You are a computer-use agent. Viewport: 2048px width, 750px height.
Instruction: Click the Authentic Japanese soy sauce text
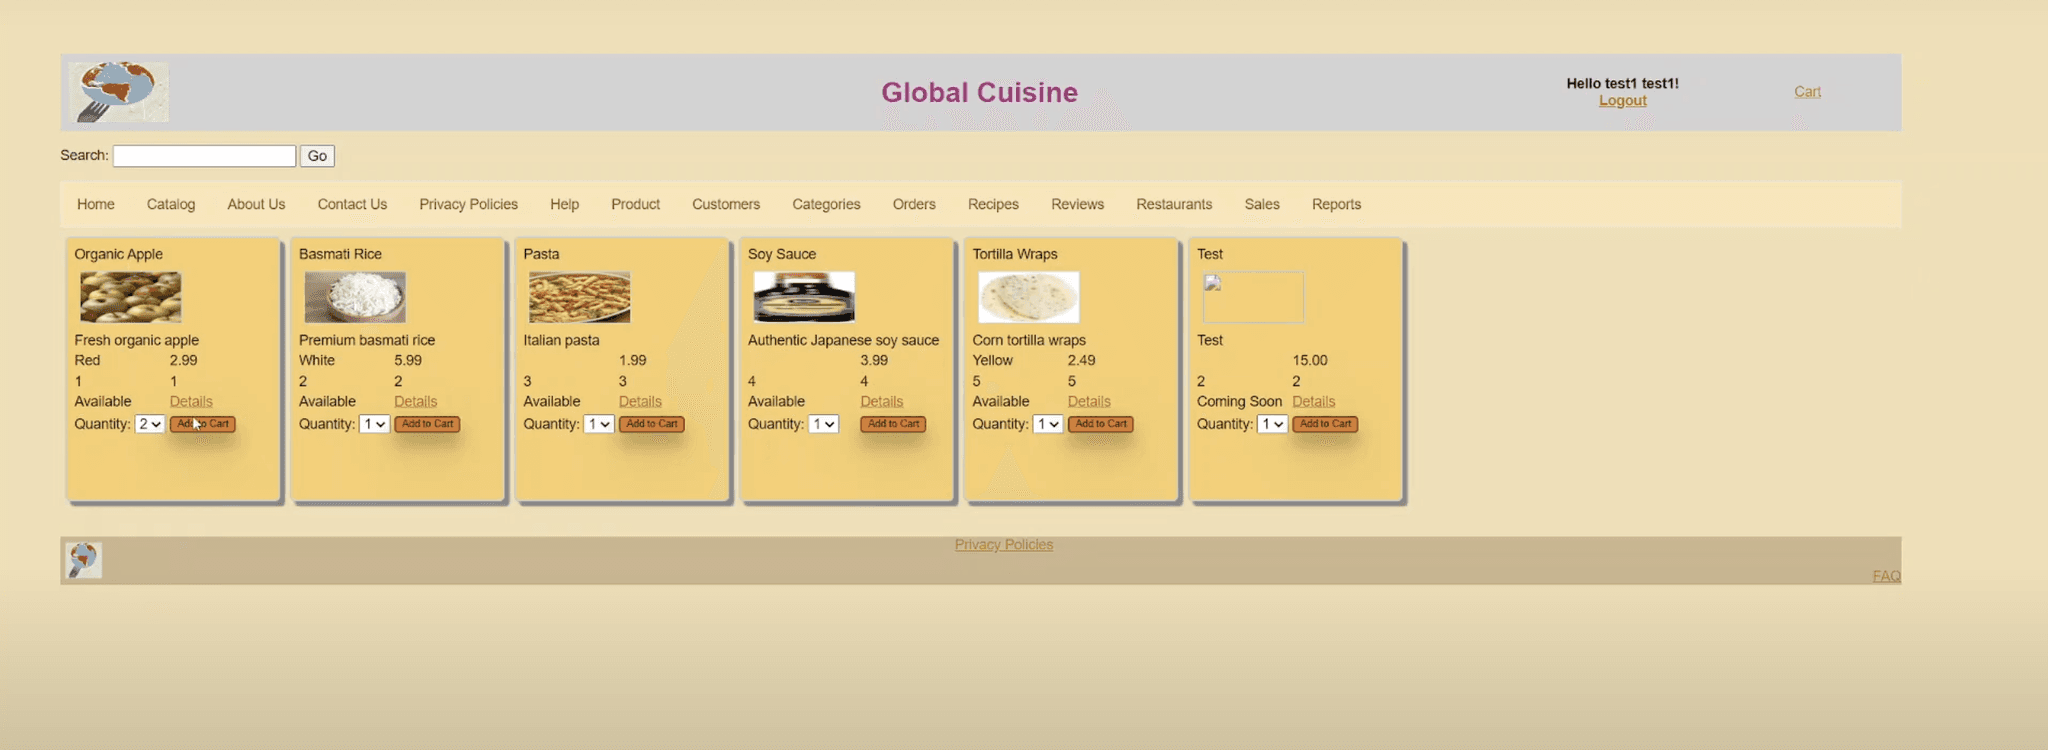843,340
